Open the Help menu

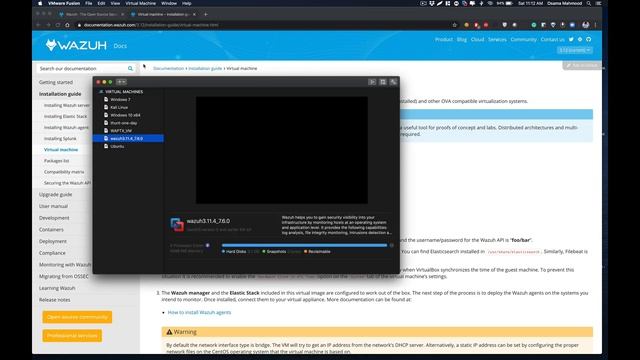coord(187,3)
